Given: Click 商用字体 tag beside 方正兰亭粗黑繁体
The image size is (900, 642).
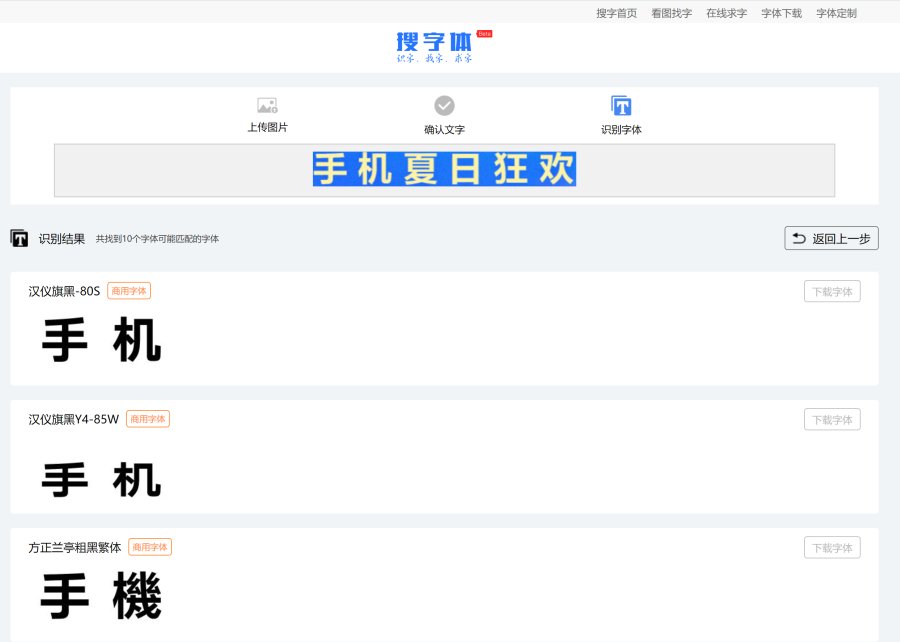Looking at the screenshot, I should (150, 547).
